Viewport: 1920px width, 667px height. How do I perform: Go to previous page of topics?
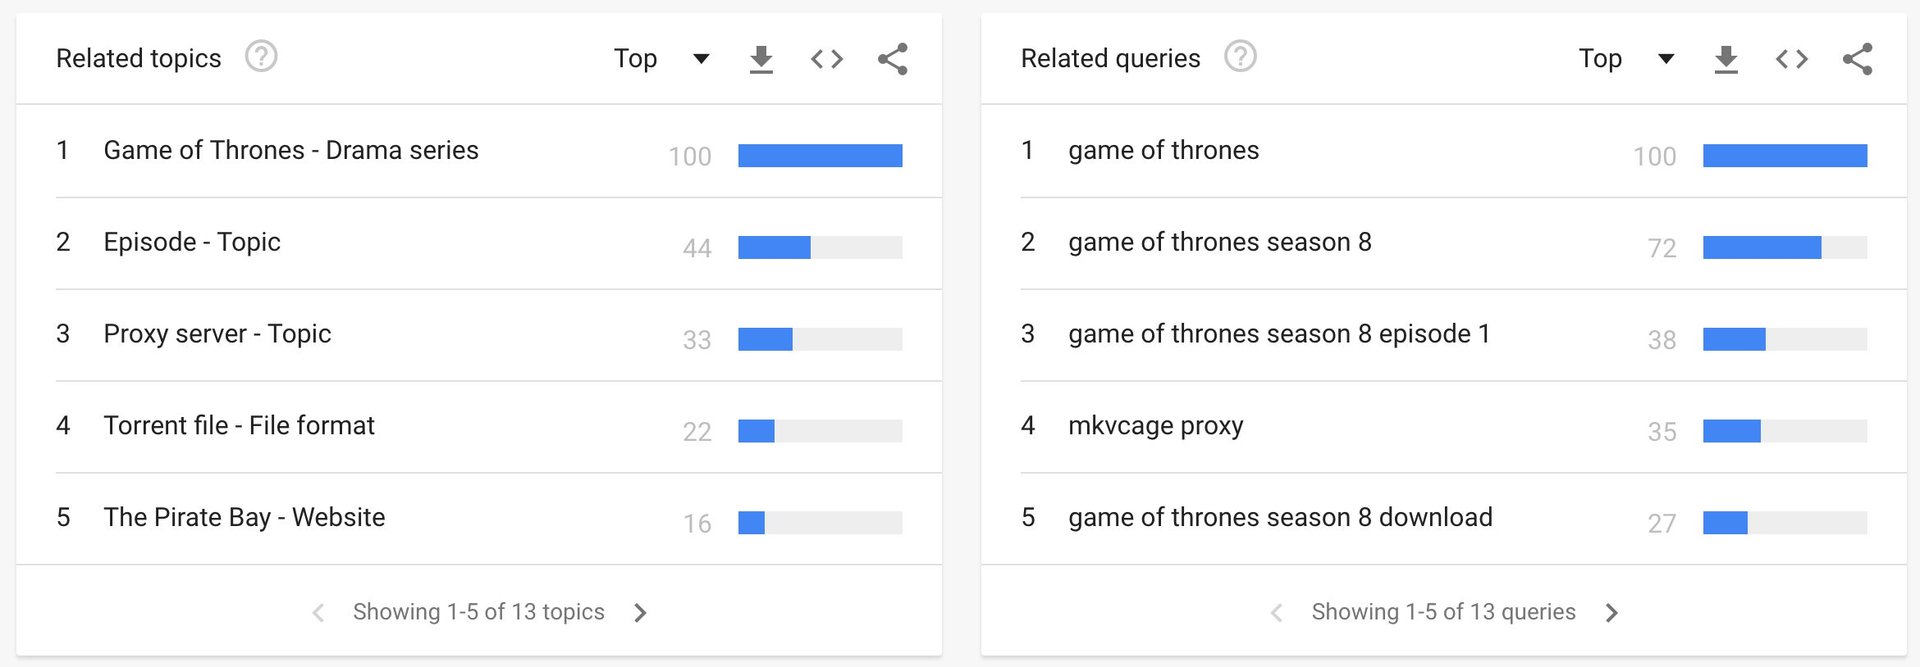click(318, 613)
